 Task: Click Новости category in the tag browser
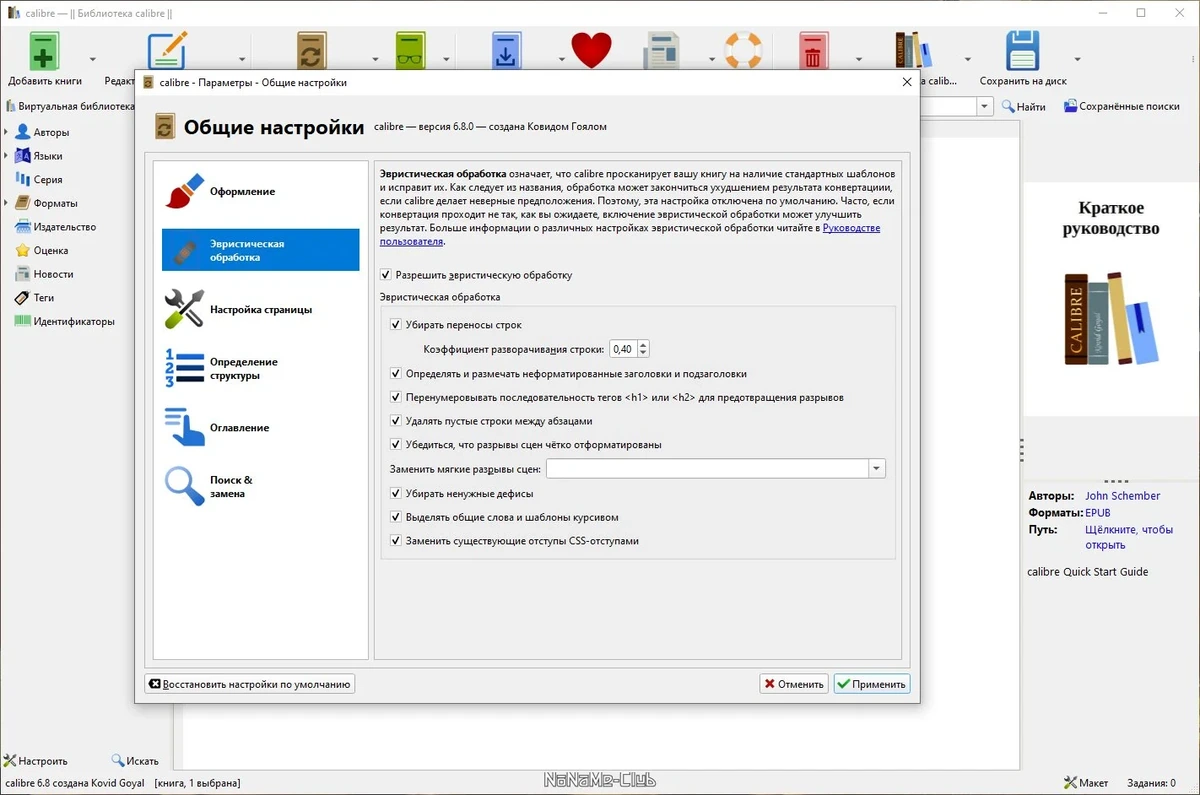click(53, 274)
